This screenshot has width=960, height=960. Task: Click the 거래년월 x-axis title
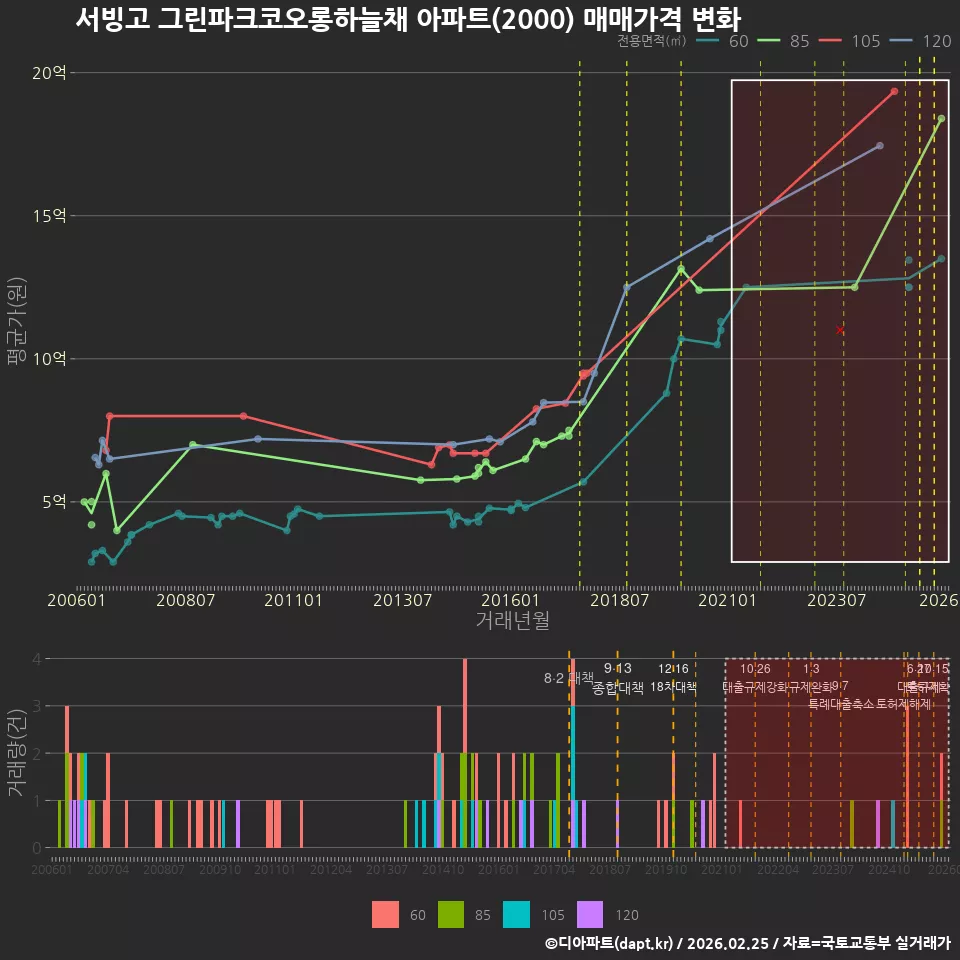[x=512, y=620]
